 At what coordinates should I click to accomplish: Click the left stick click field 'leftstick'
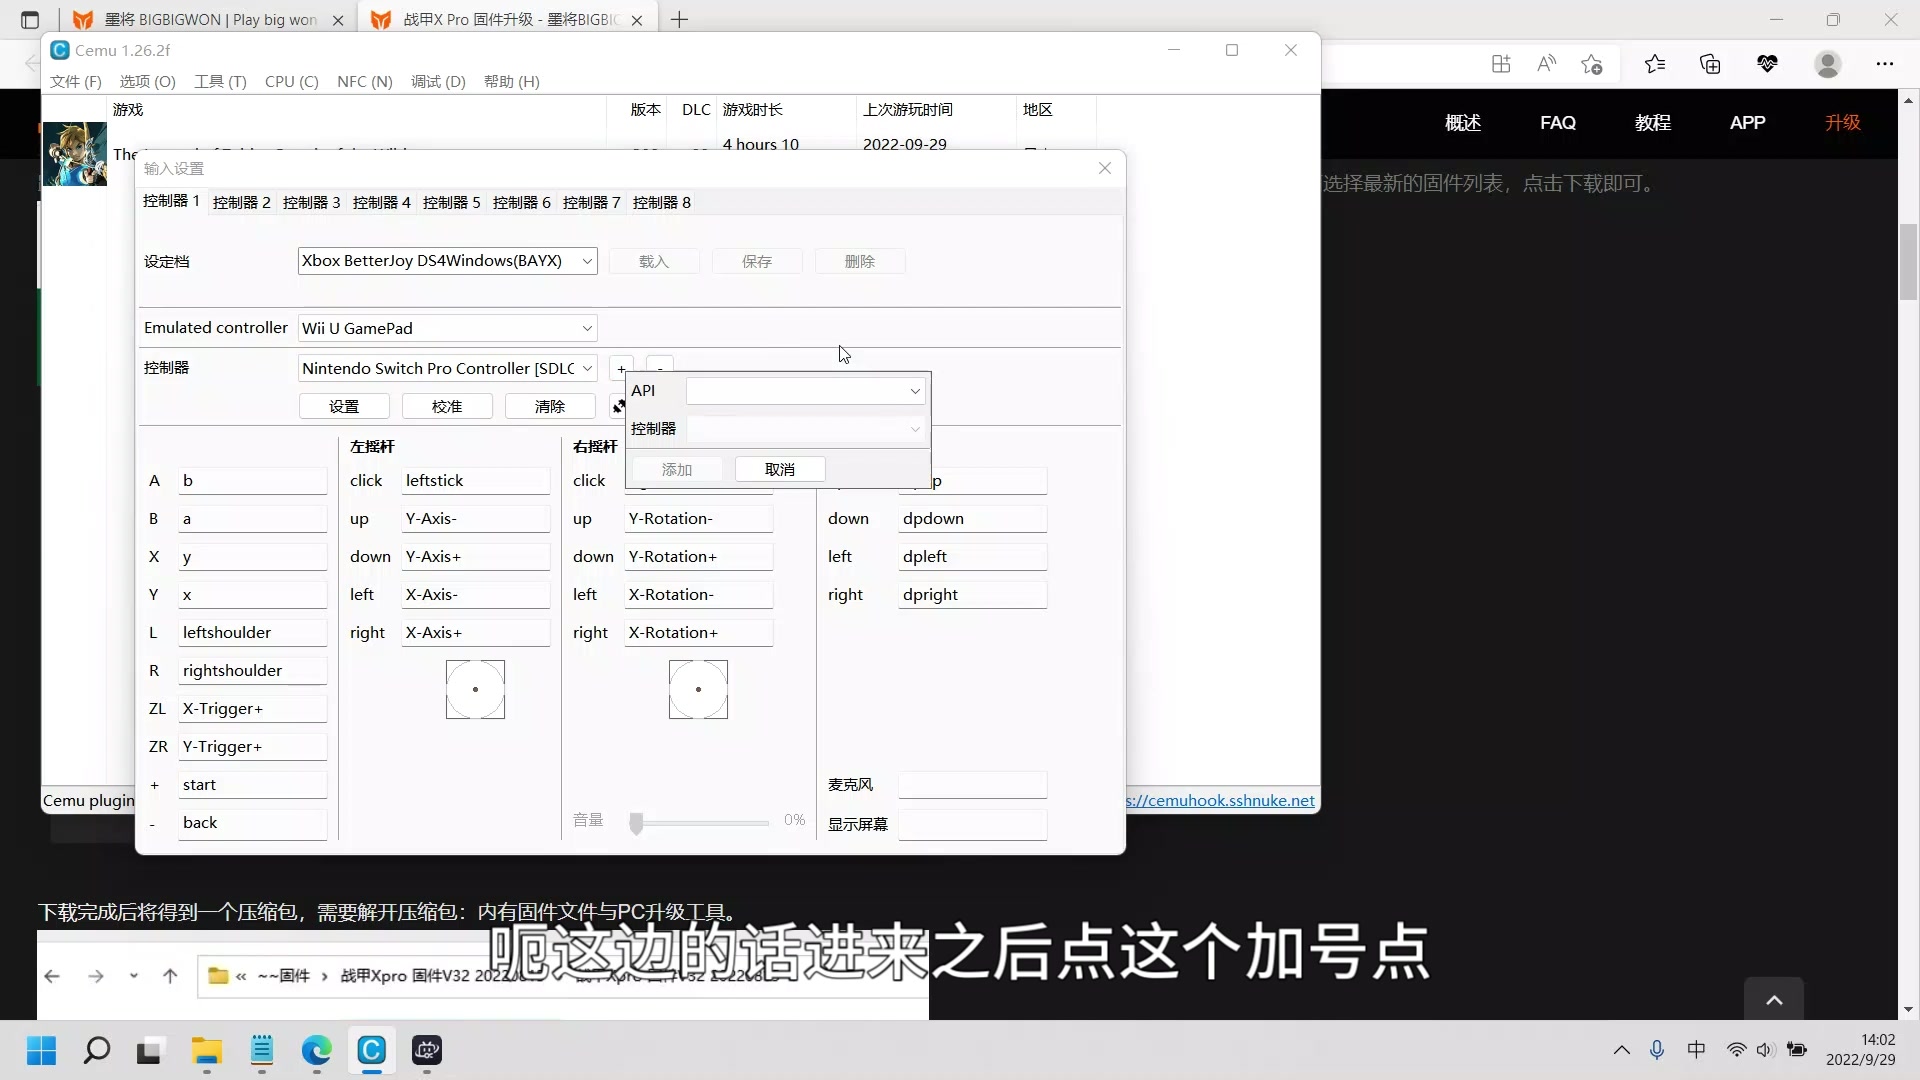click(x=476, y=481)
